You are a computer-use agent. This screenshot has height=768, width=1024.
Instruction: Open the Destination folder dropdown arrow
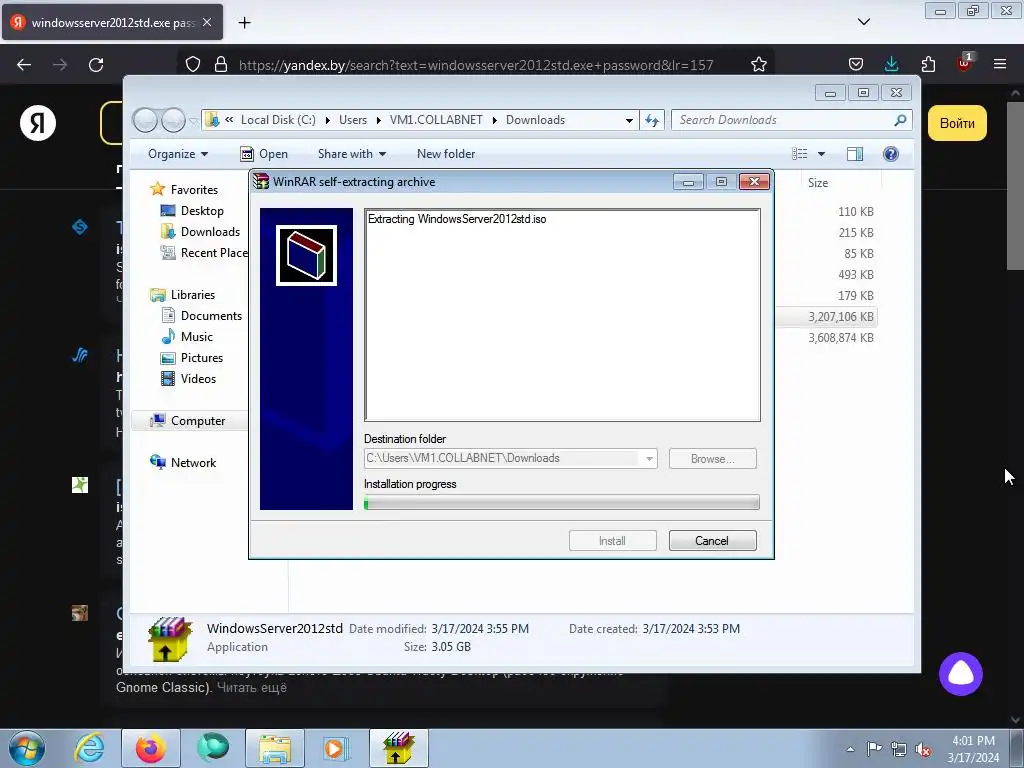click(649, 458)
